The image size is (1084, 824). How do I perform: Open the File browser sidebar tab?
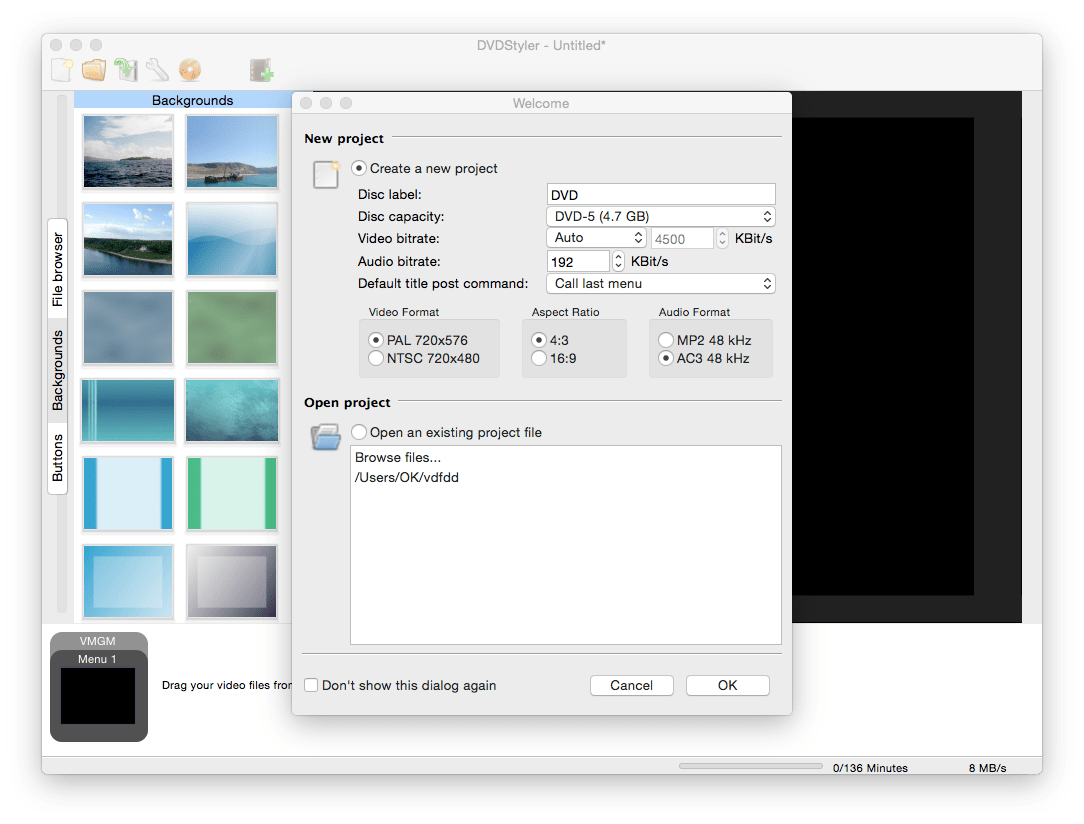click(57, 268)
